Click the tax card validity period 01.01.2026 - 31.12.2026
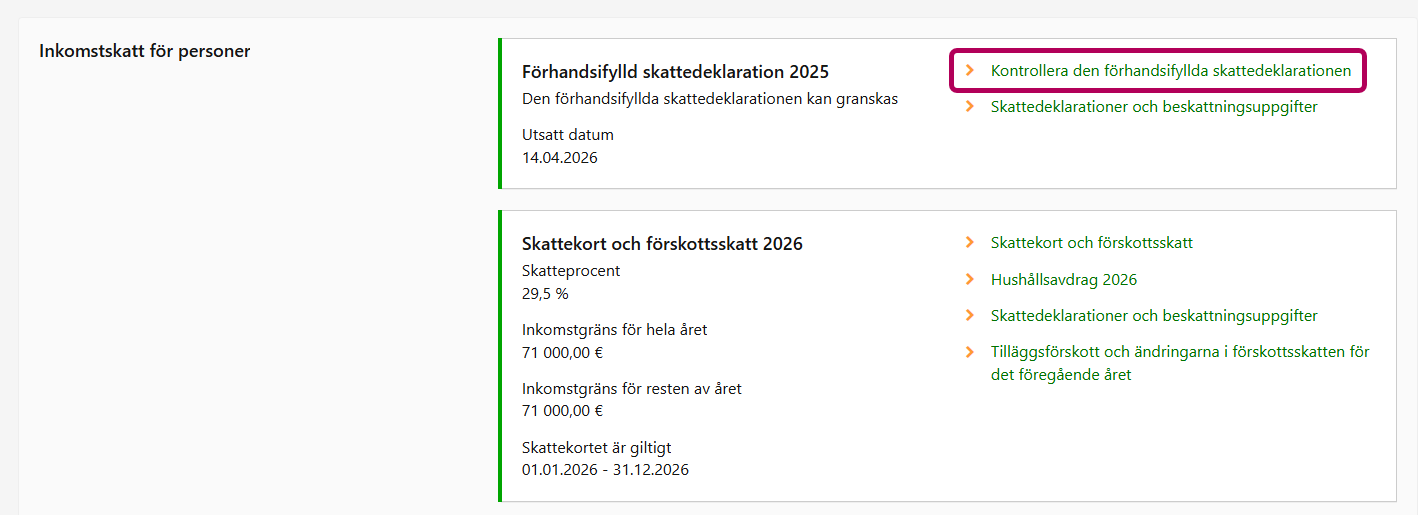 pyautogui.click(x=605, y=469)
